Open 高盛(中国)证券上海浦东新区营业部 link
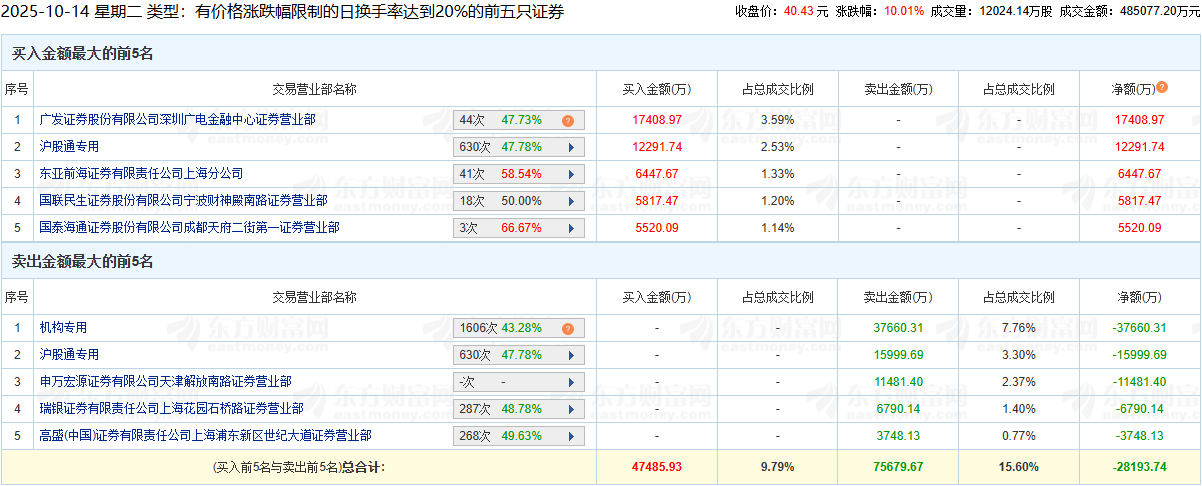Image resolution: width=1202 pixels, height=486 pixels. [x=205, y=436]
